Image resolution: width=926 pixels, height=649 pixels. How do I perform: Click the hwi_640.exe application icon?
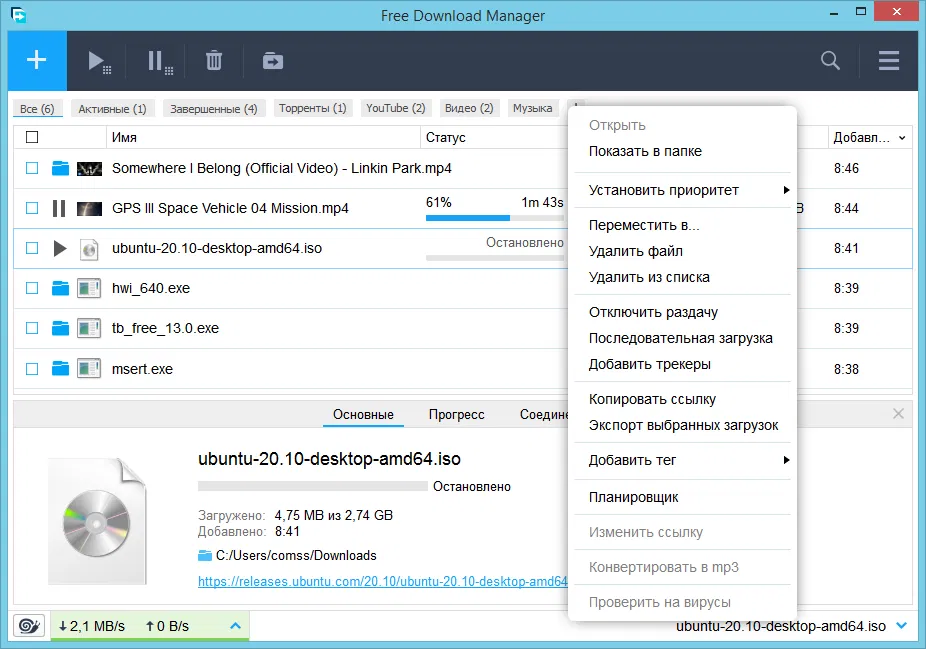coord(89,288)
